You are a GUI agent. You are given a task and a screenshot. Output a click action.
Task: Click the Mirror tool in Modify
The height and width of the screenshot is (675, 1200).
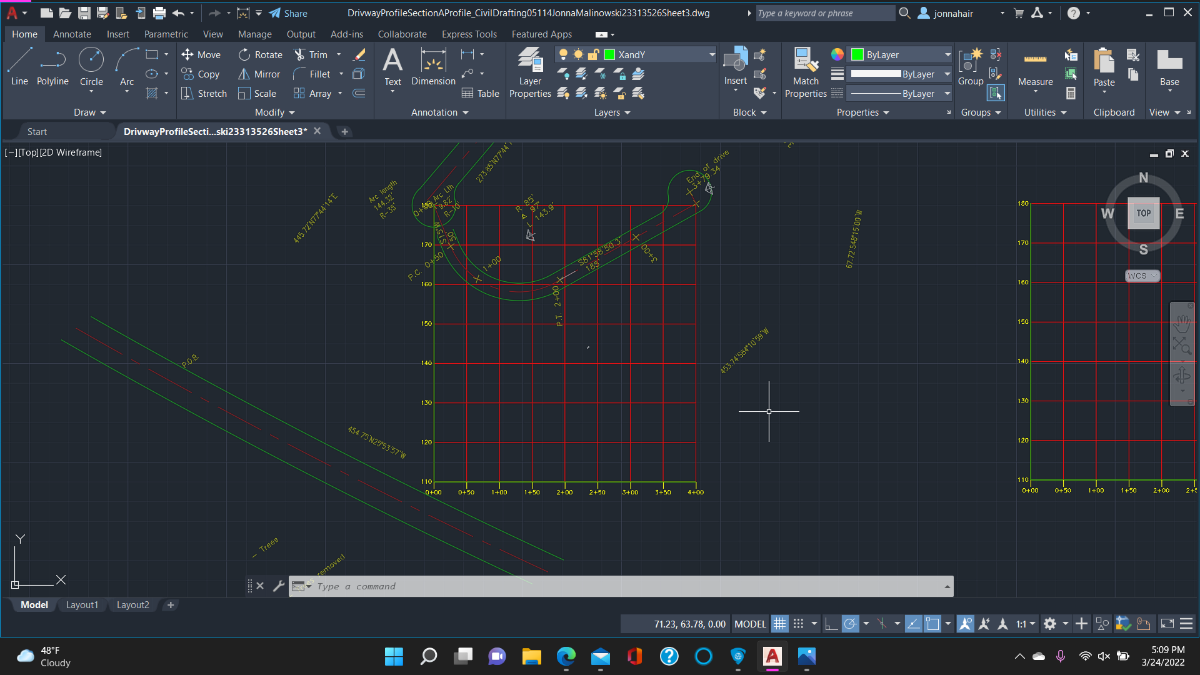pos(259,74)
